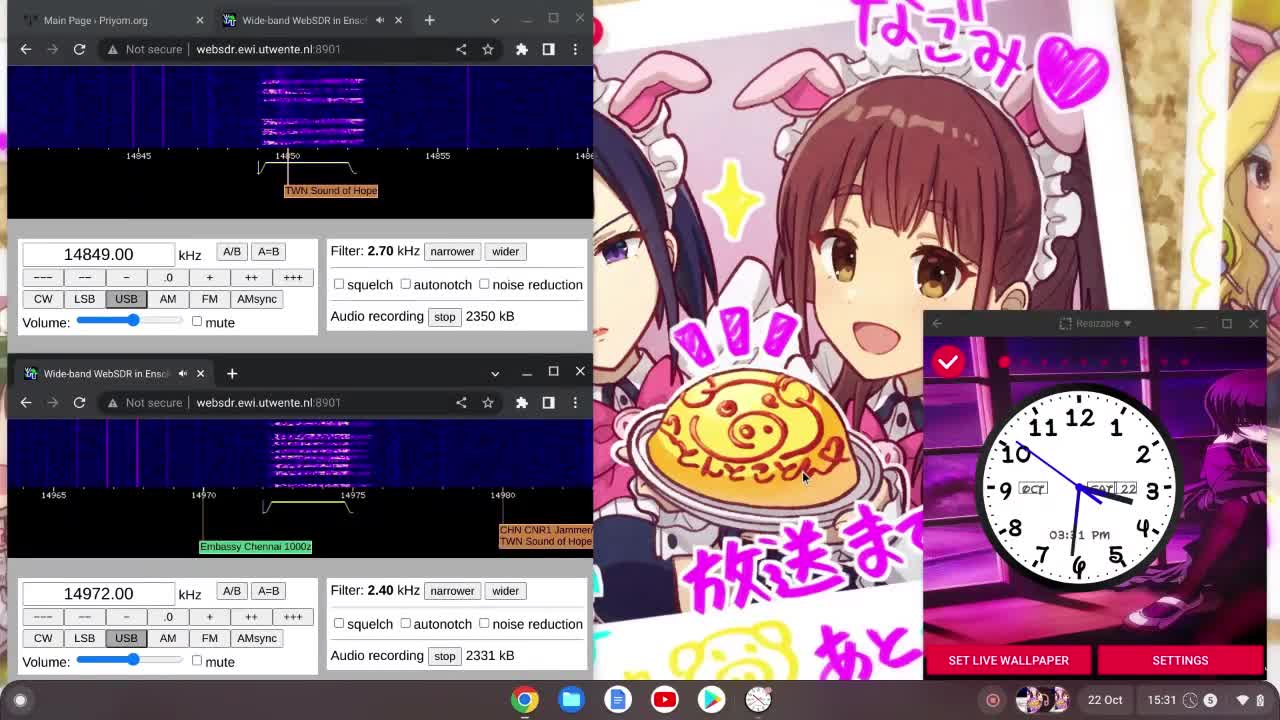Enable squelch in top WebSDR
Screen dimensions: 1280x720
[x=339, y=284]
